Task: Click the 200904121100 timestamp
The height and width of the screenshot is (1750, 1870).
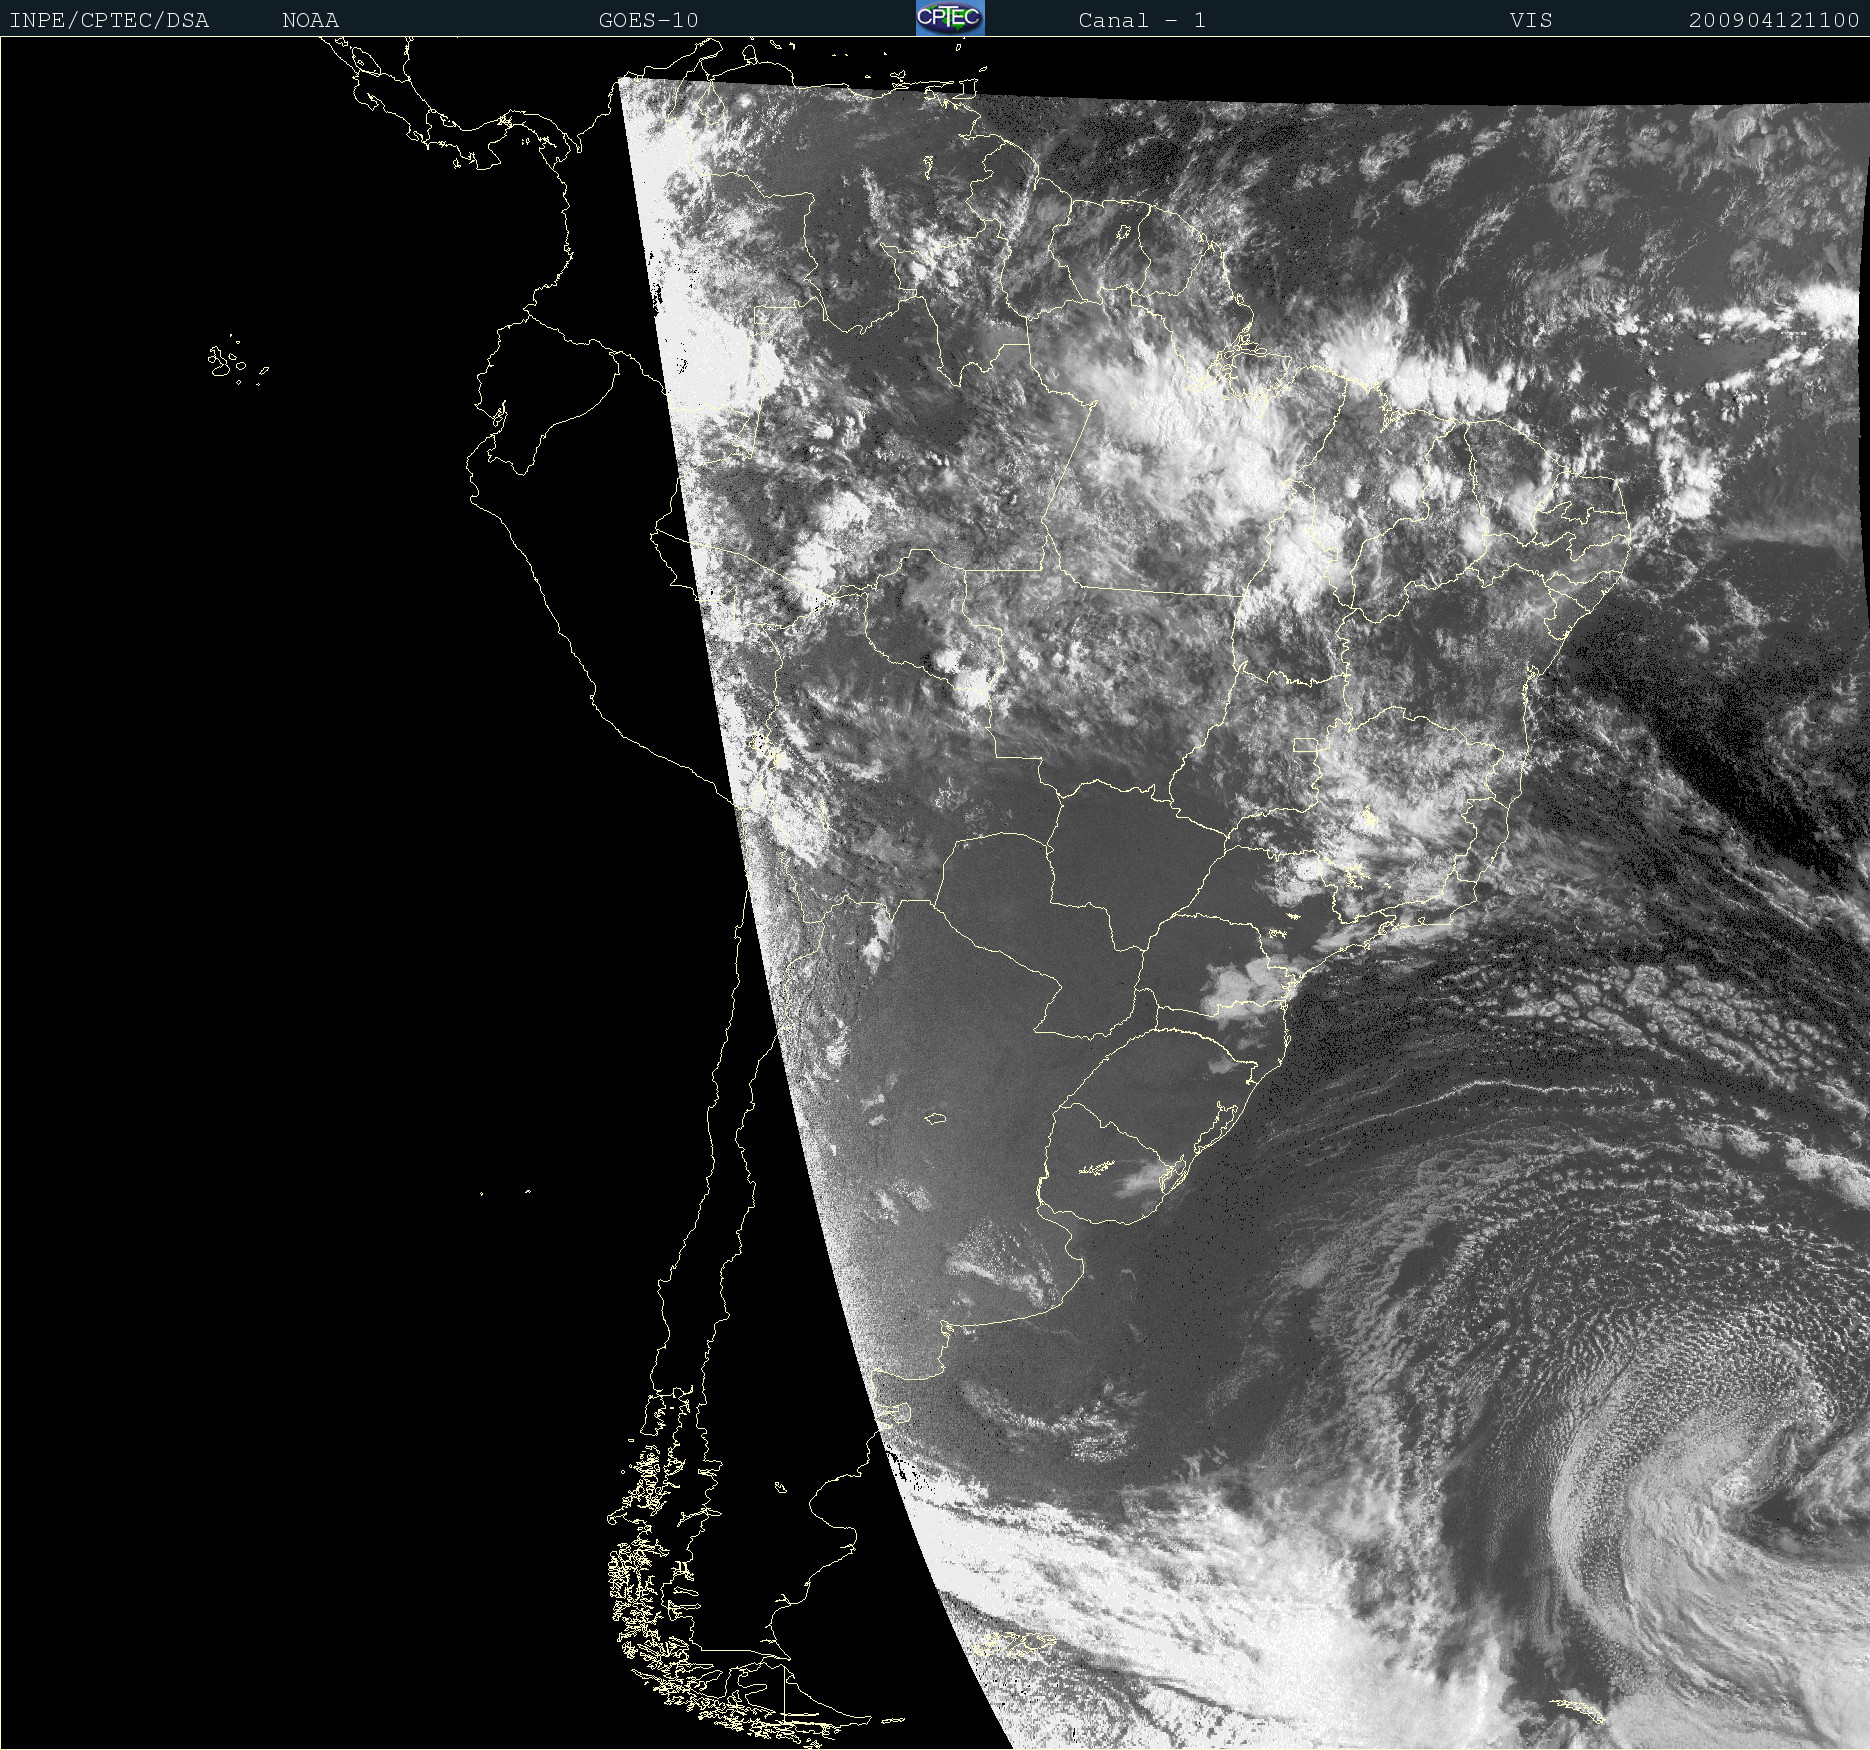Action: pos(1774,20)
